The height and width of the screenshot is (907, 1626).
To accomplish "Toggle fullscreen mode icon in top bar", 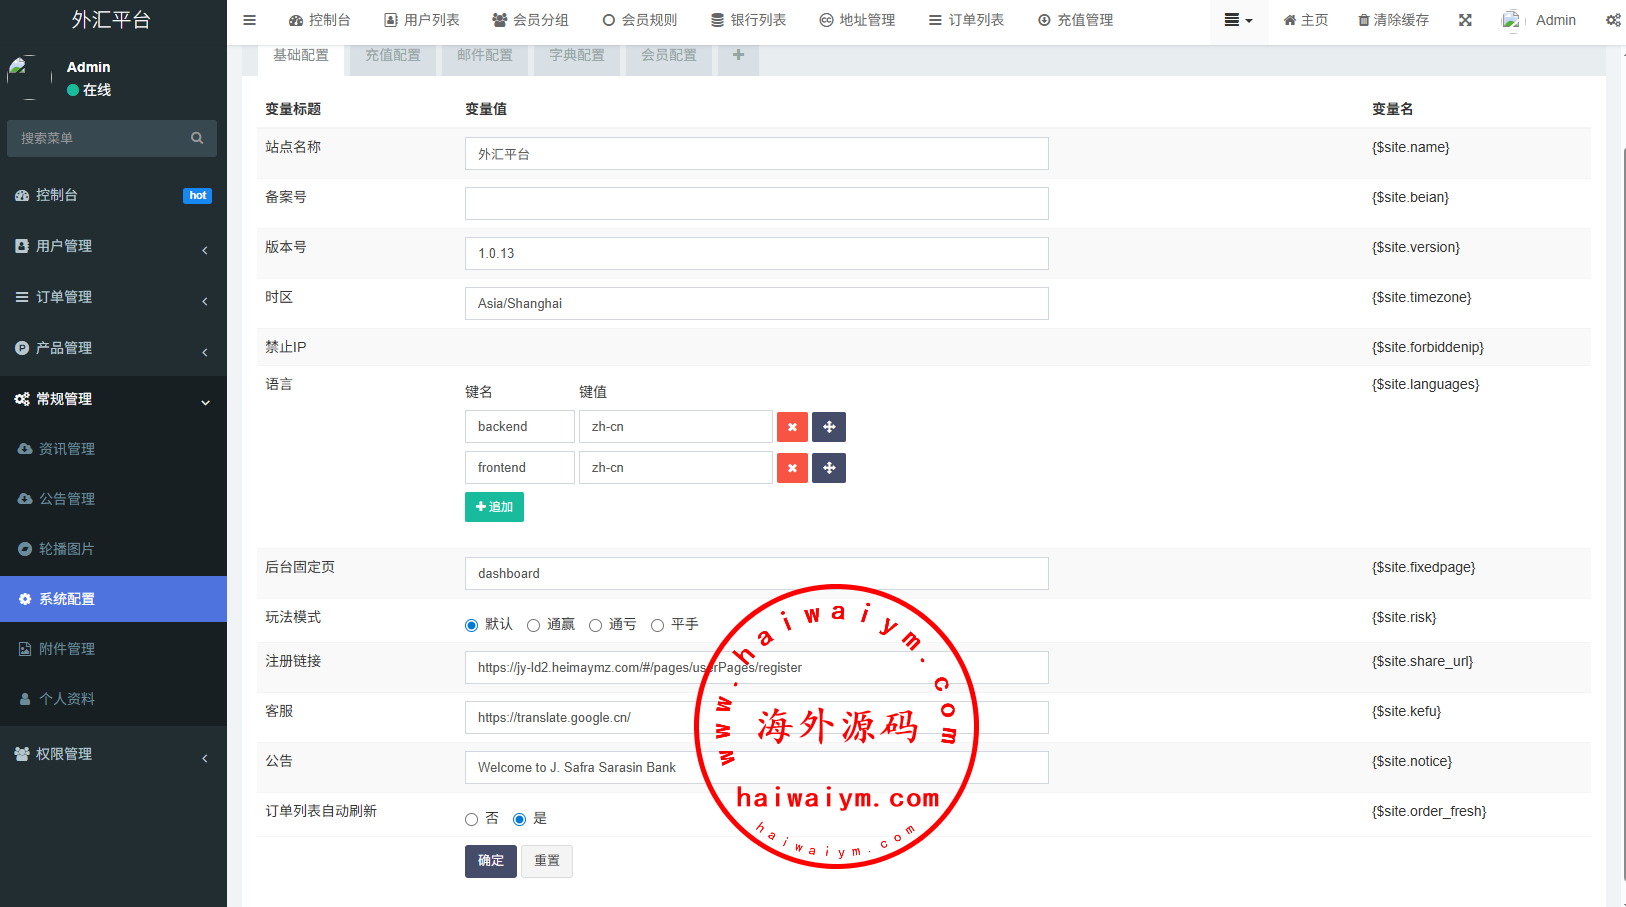I will pos(1465,20).
